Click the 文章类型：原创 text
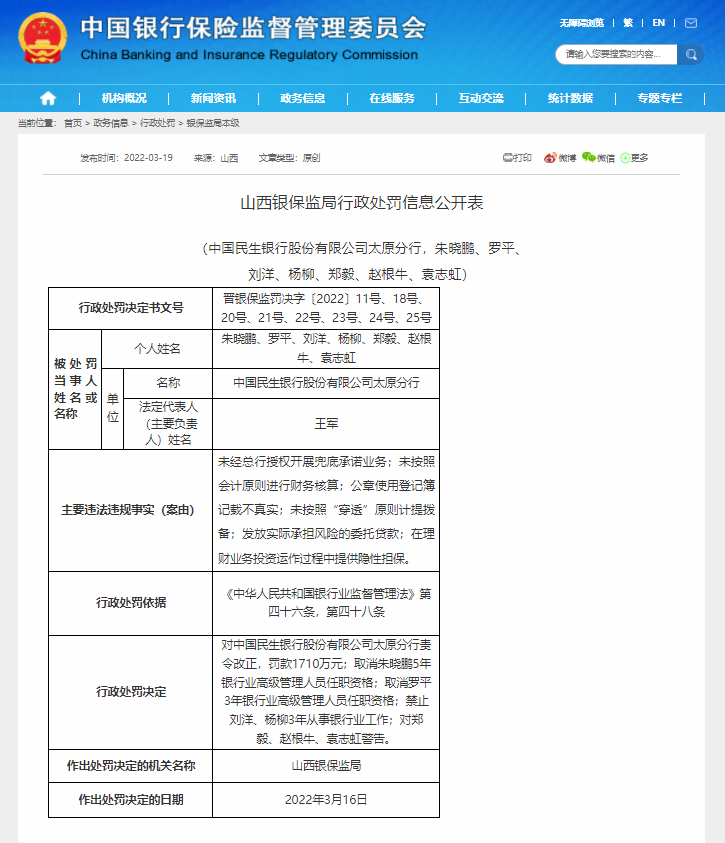Viewport: 725px width, 843px height. (289, 158)
